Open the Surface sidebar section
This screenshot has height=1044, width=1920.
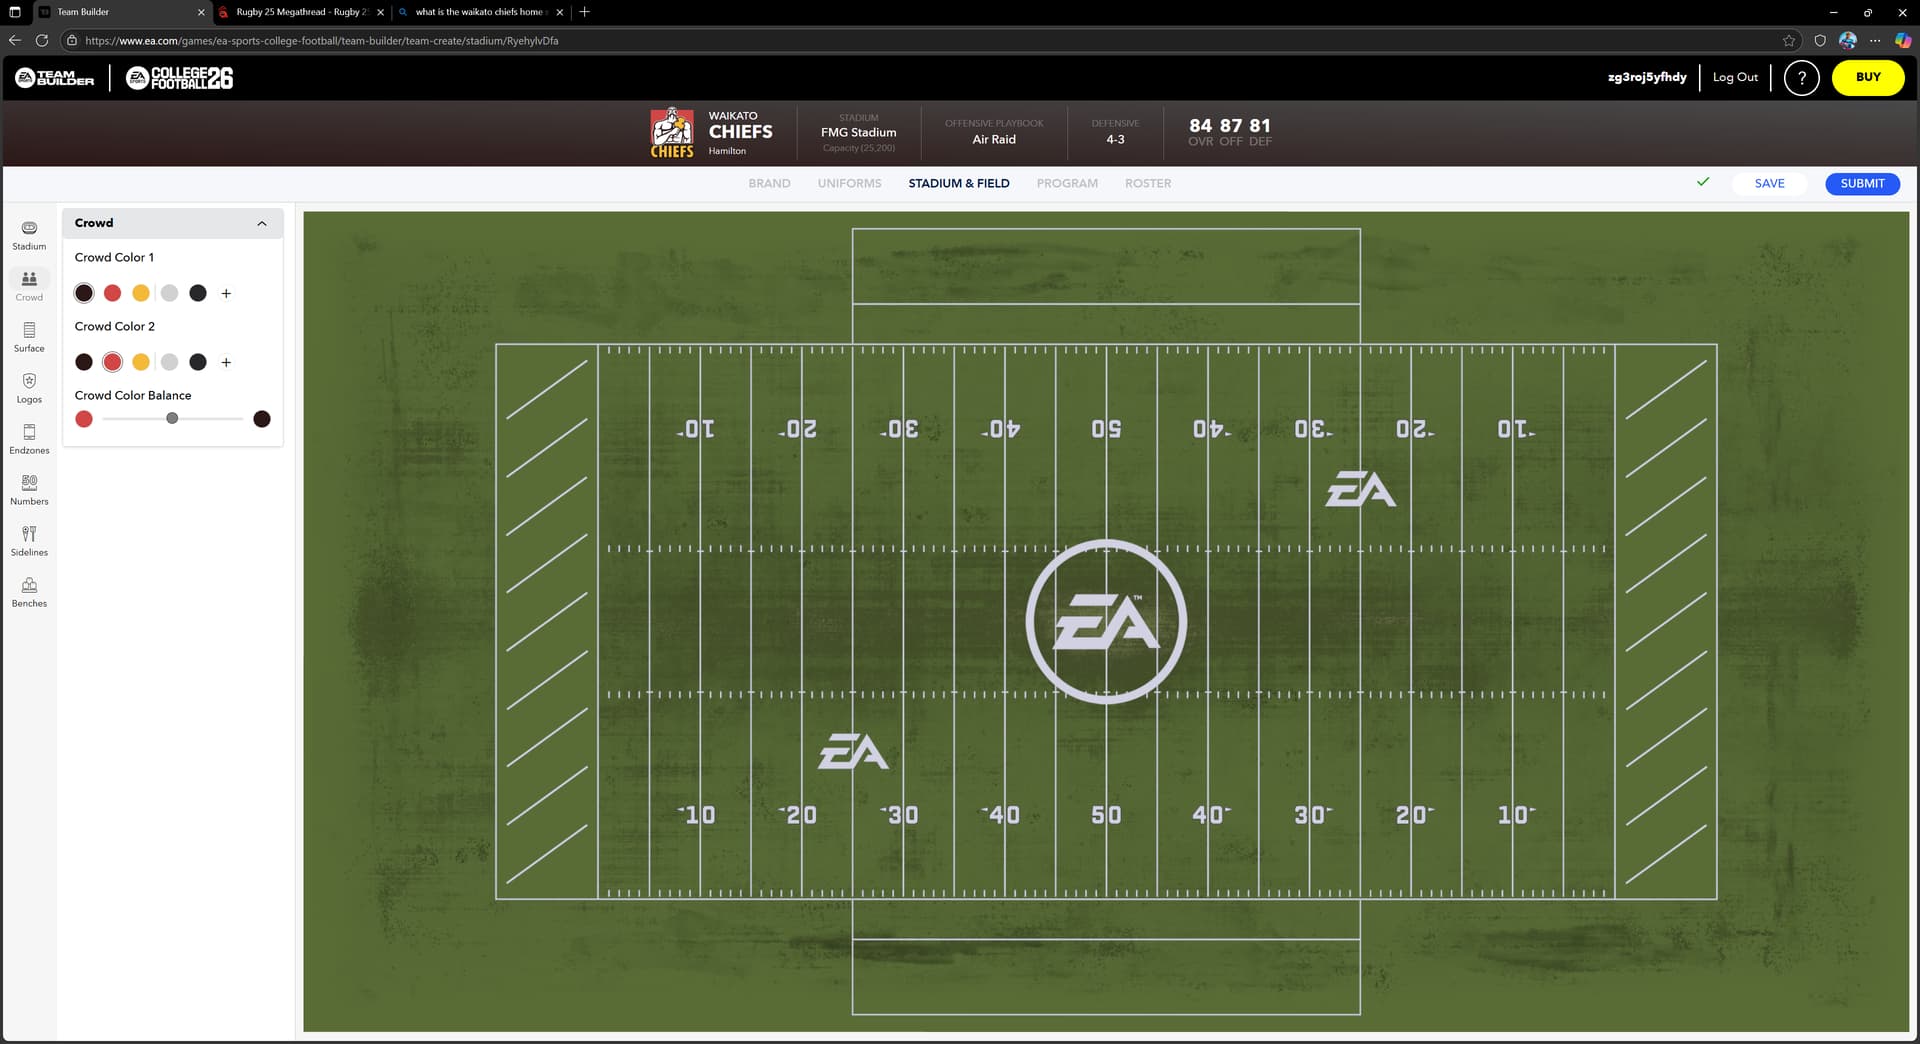coord(29,337)
